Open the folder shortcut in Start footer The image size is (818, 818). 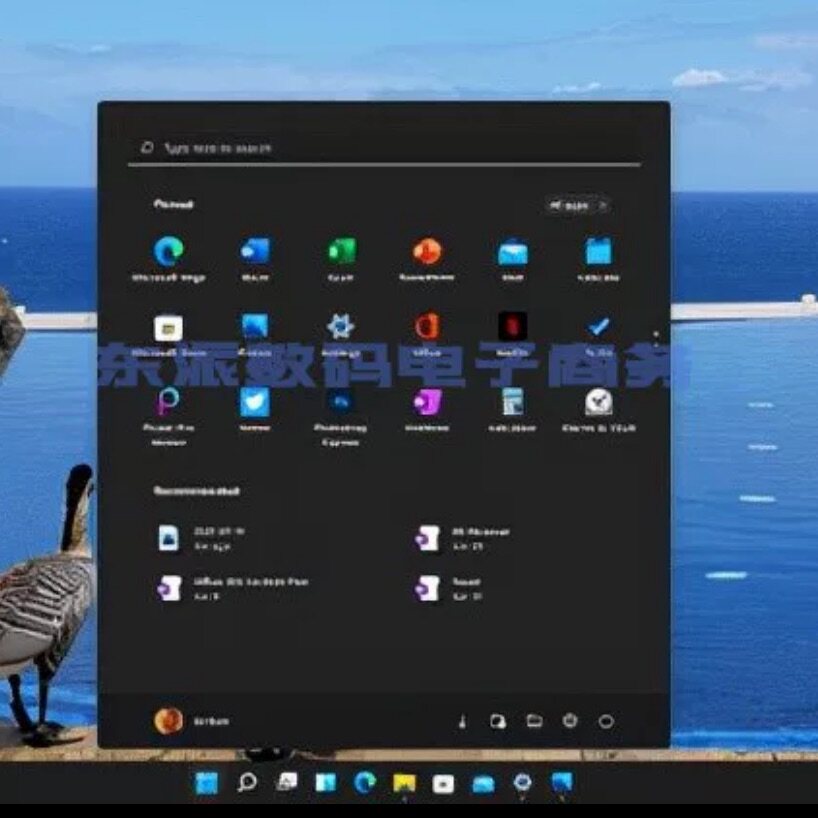[x=534, y=721]
